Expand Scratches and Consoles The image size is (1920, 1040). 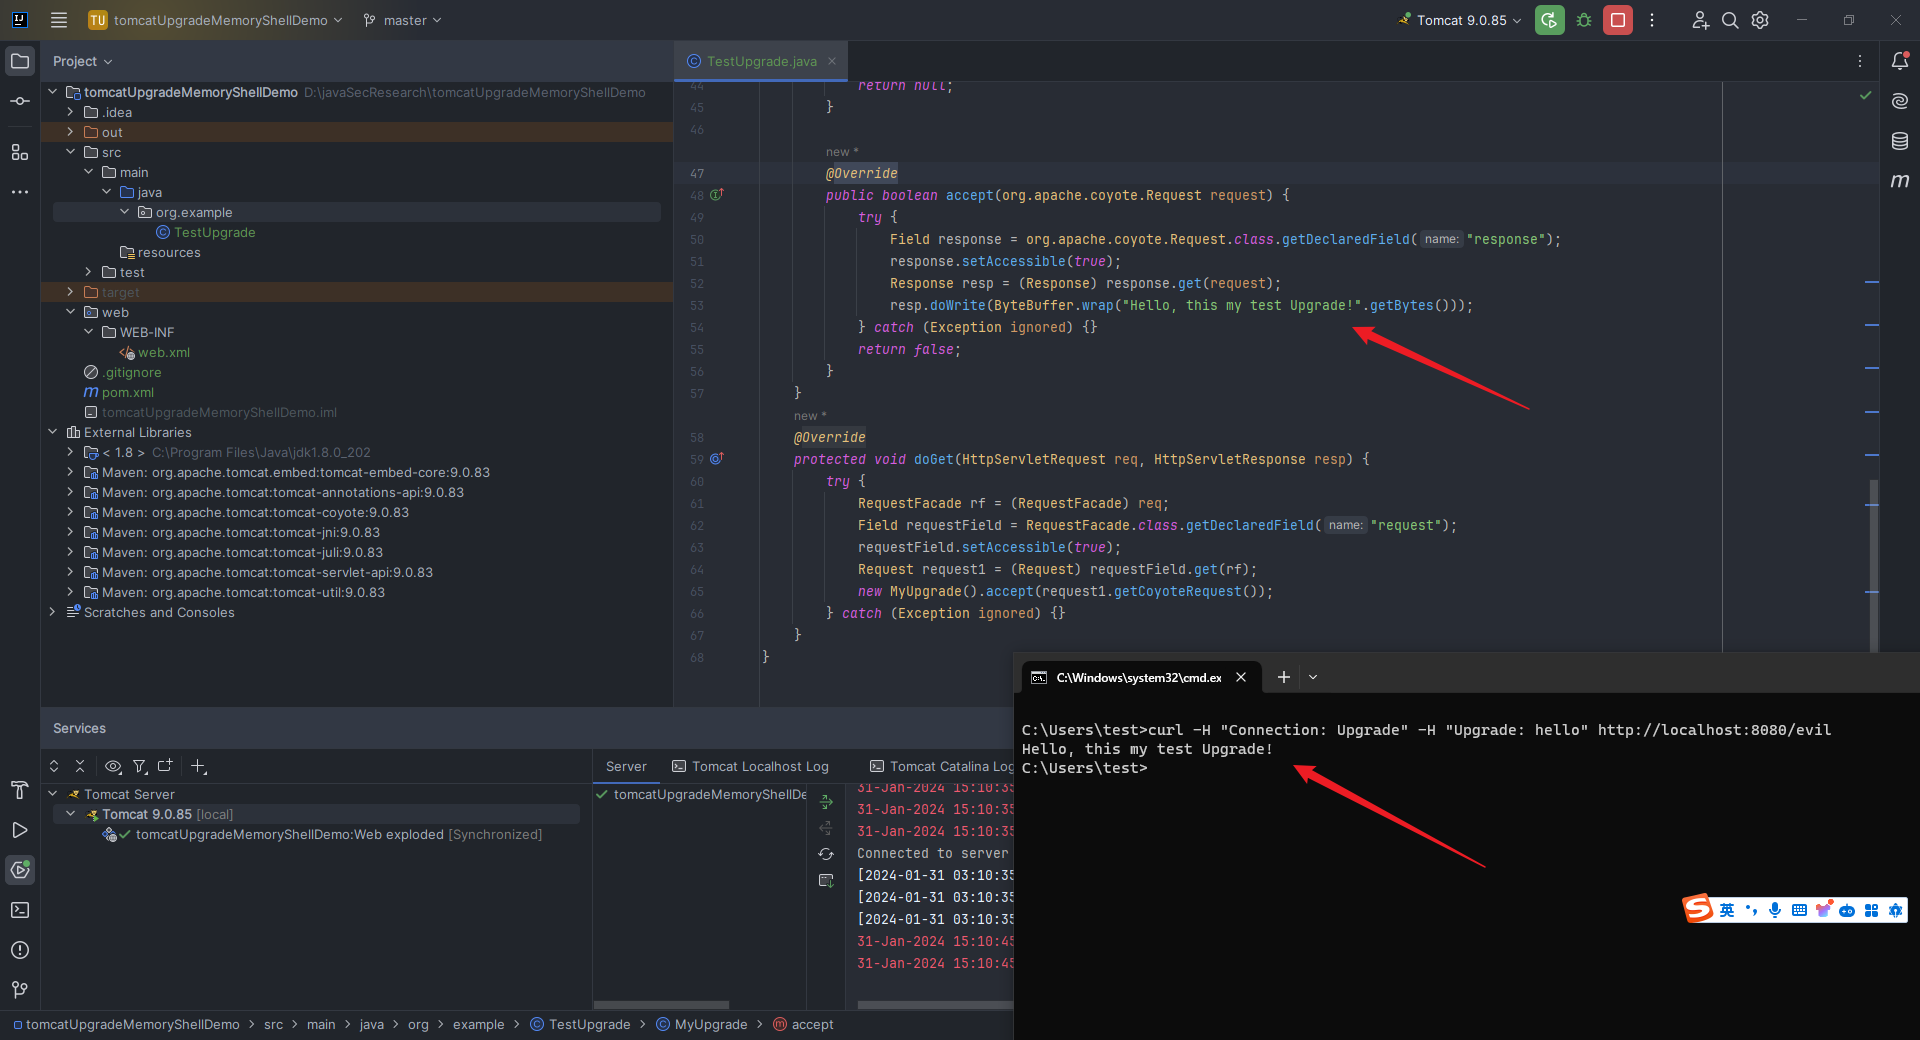[x=52, y=612]
